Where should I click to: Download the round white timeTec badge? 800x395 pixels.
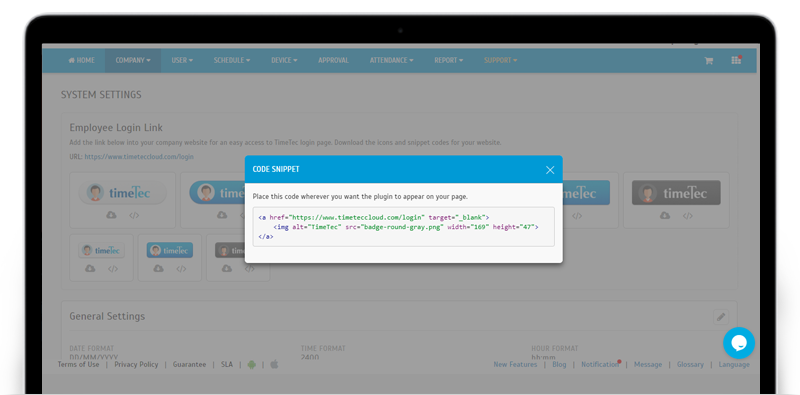111,215
